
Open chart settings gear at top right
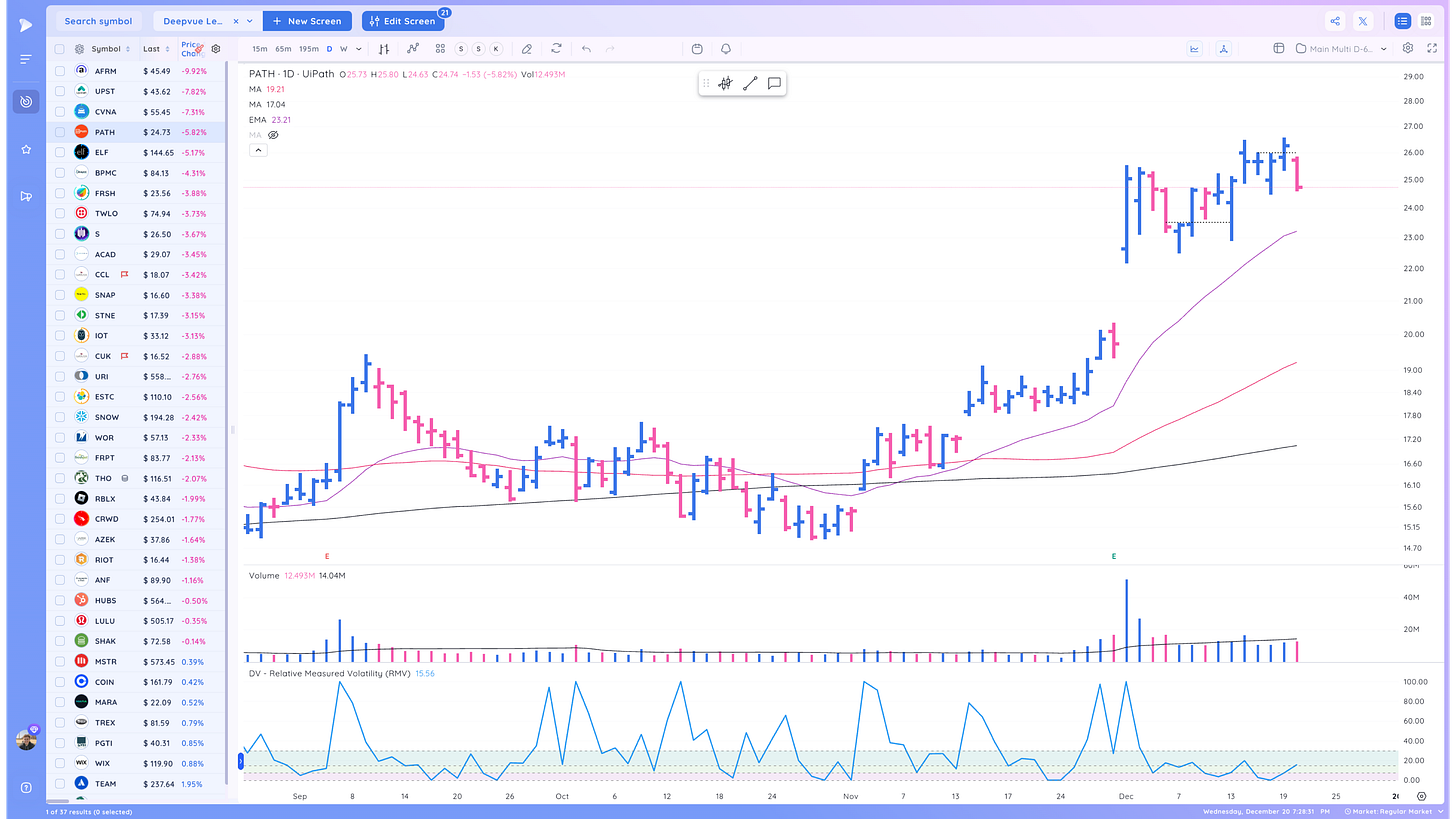click(x=1408, y=48)
